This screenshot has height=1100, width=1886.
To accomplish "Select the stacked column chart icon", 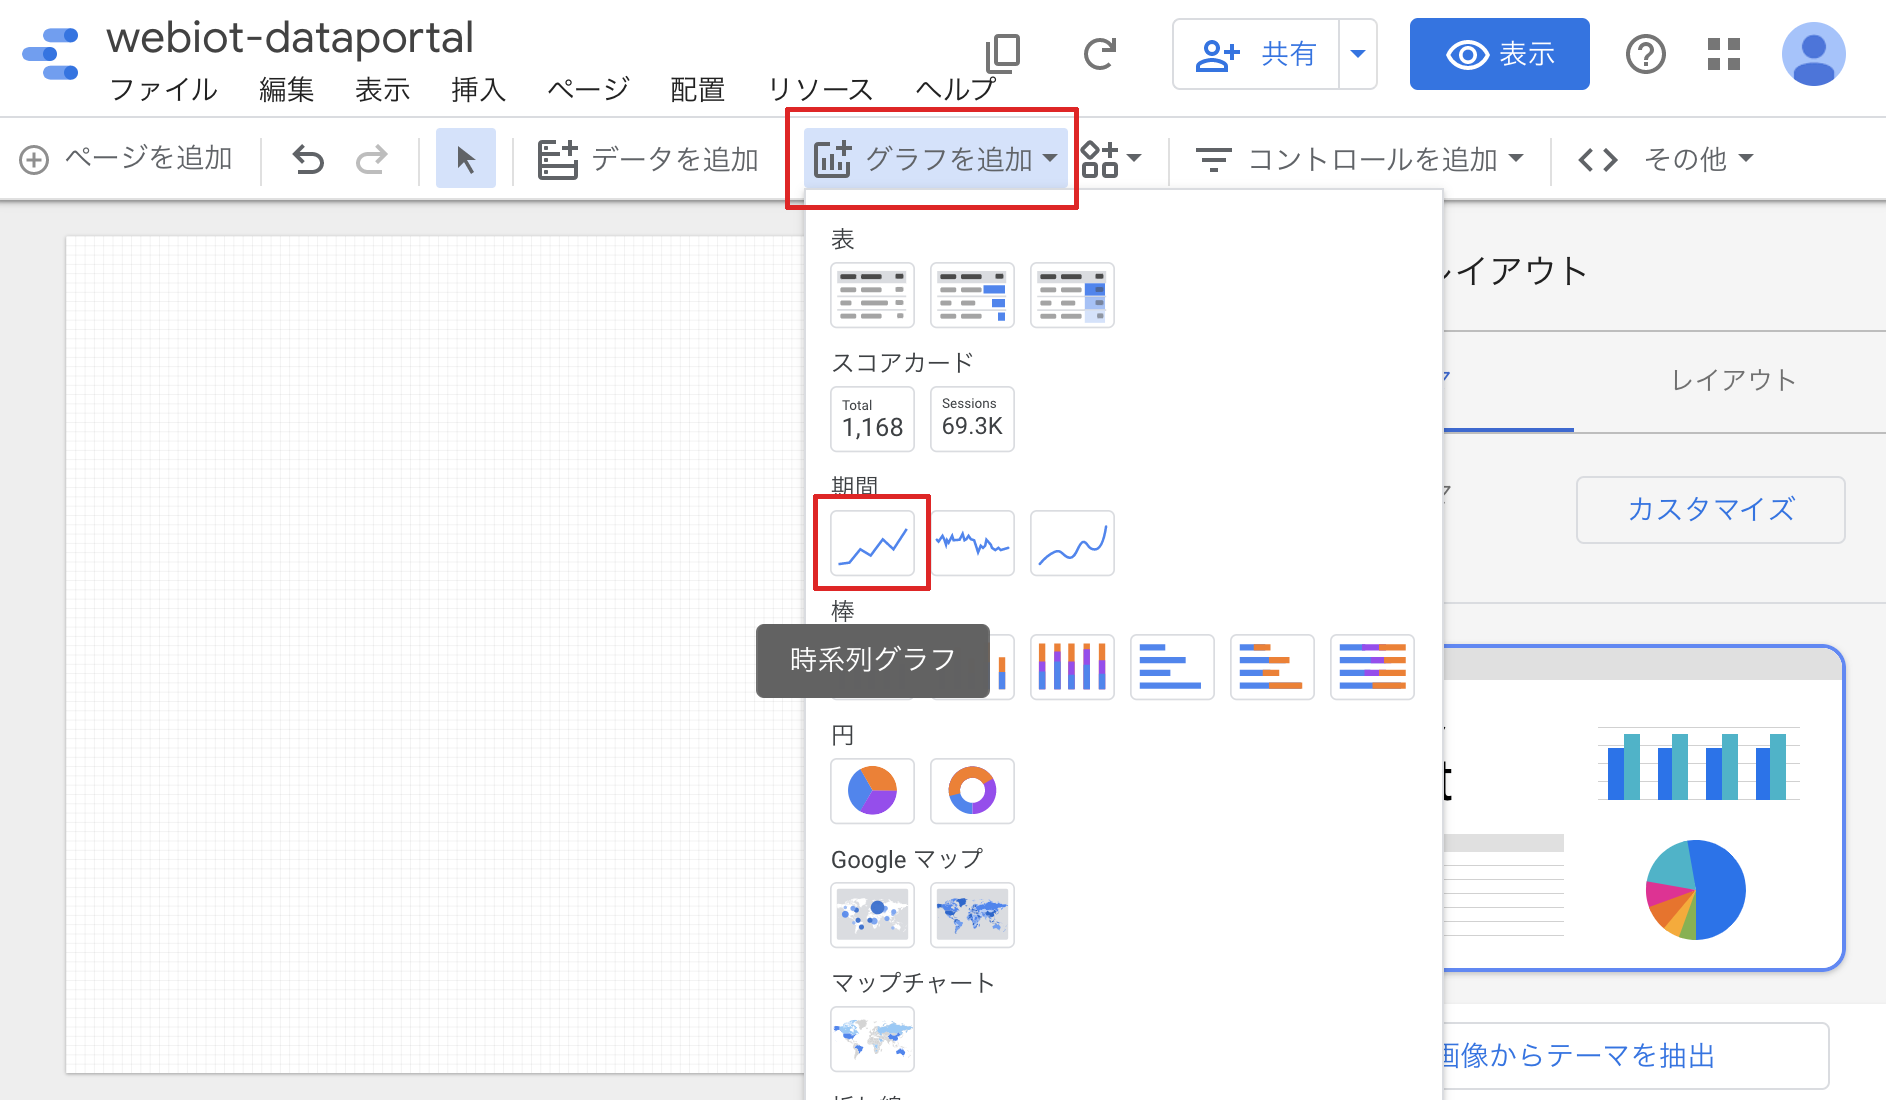I will (1071, 667).
